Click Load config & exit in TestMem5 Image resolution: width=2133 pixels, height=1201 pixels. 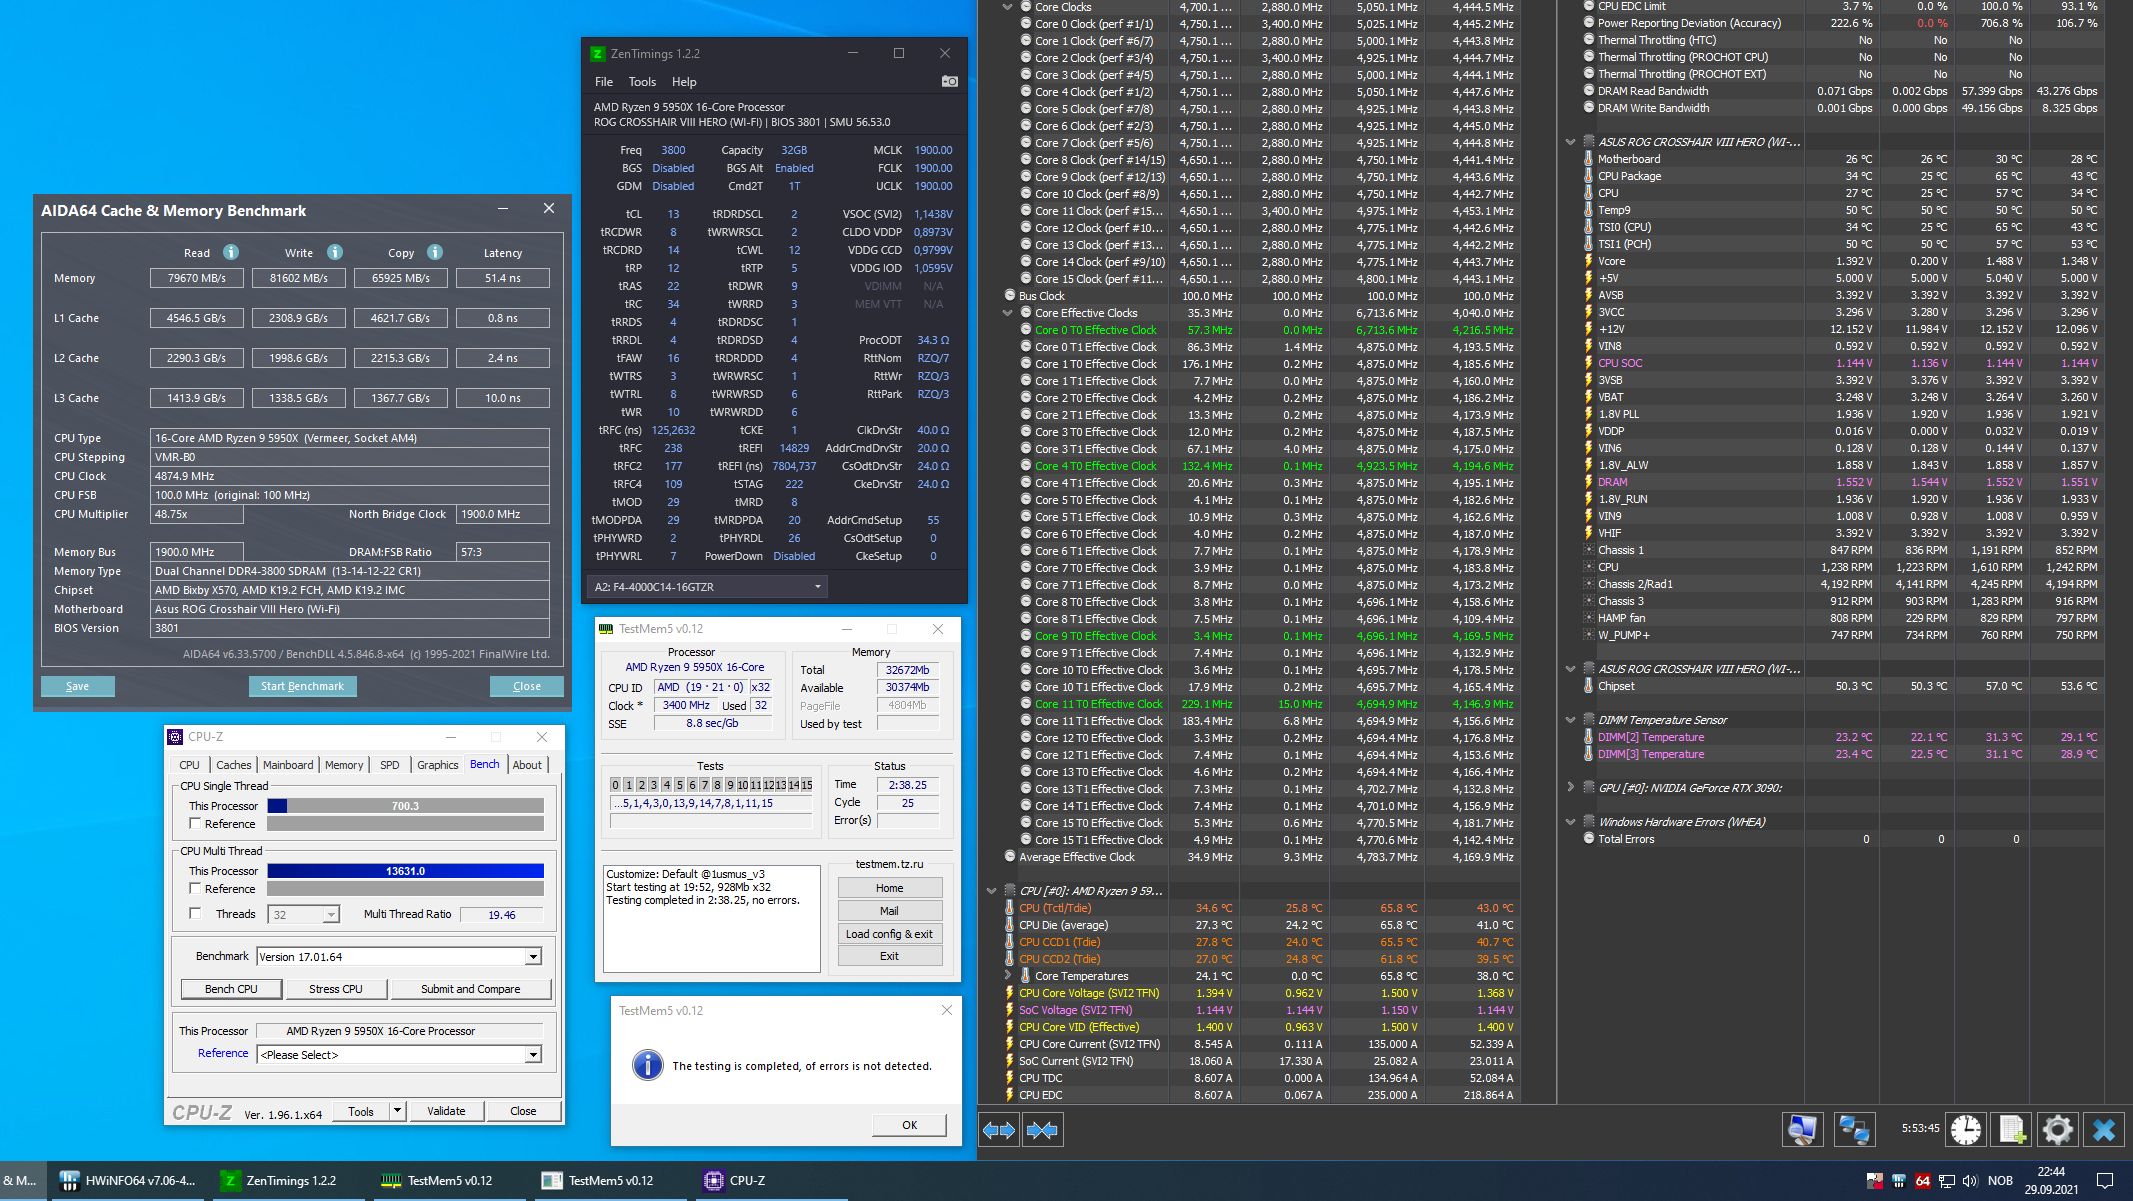tap(889, 934)
